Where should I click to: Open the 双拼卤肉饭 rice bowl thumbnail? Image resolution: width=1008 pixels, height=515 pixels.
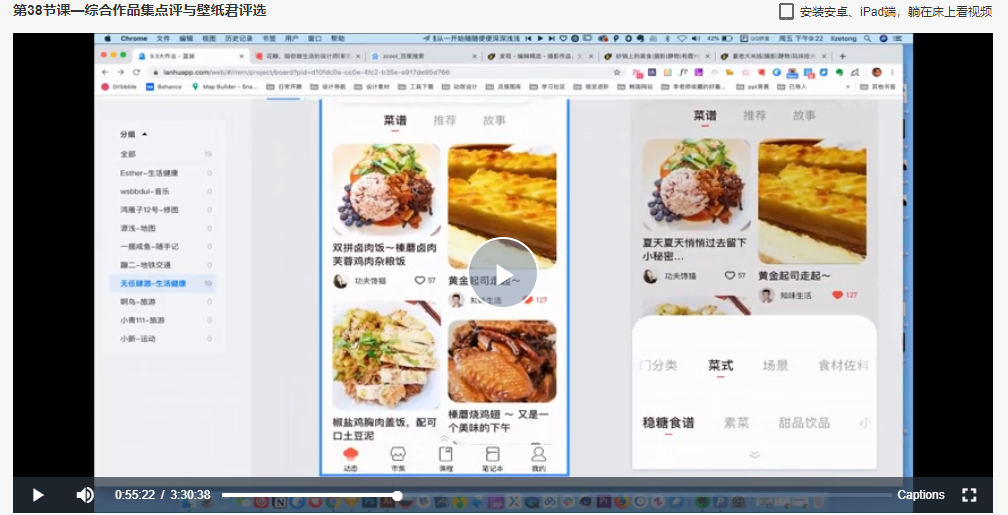click(386, 190)
